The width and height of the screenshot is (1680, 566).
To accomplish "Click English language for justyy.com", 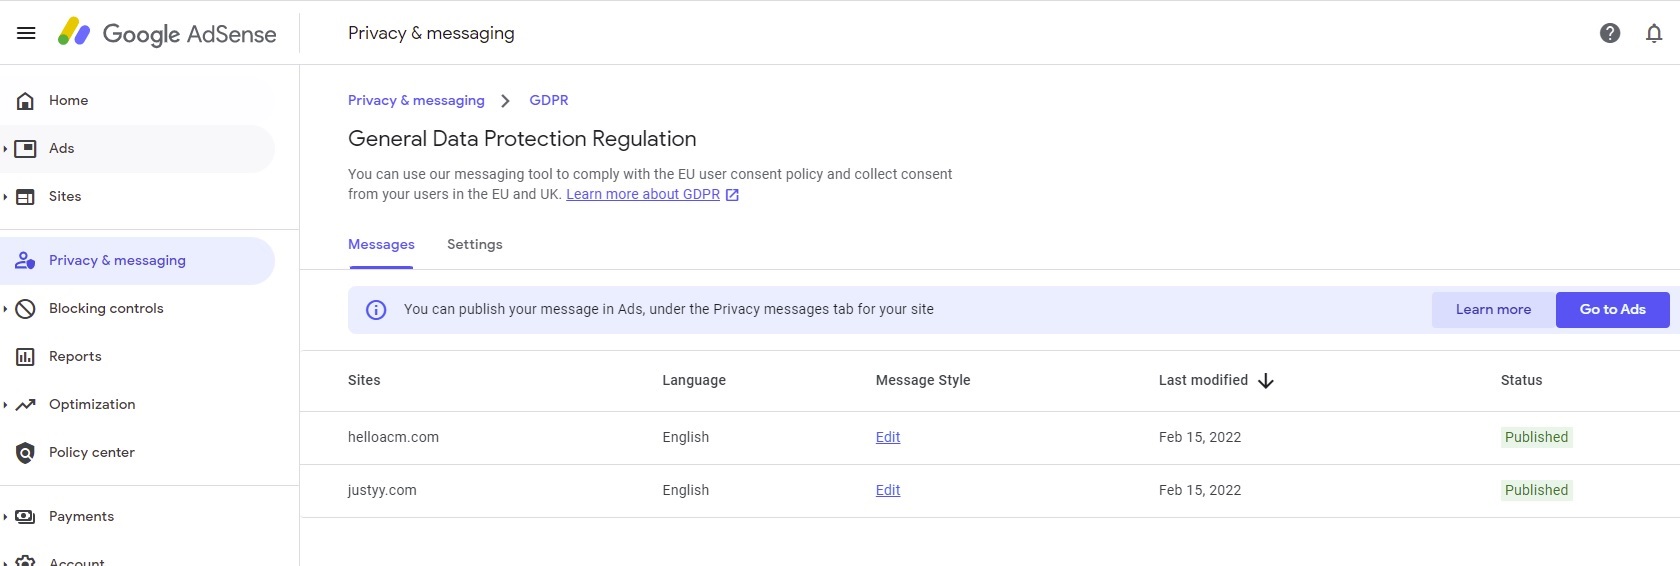I will click(x=685, y=490).
